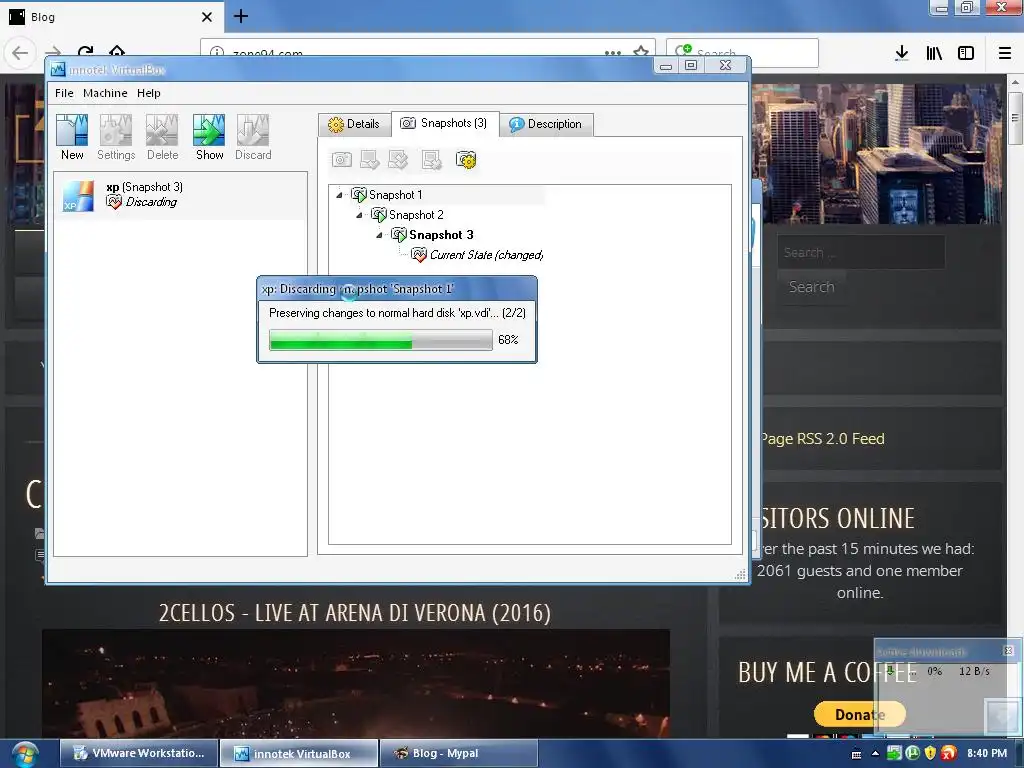Screen dimensions: 1024x768
Task: Open the Help menu
Action: point(149,93)
